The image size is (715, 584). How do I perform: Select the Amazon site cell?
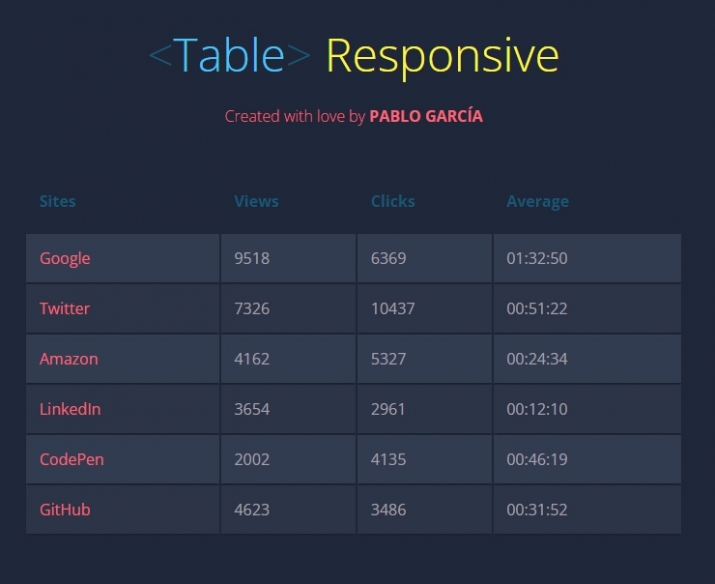123,359
